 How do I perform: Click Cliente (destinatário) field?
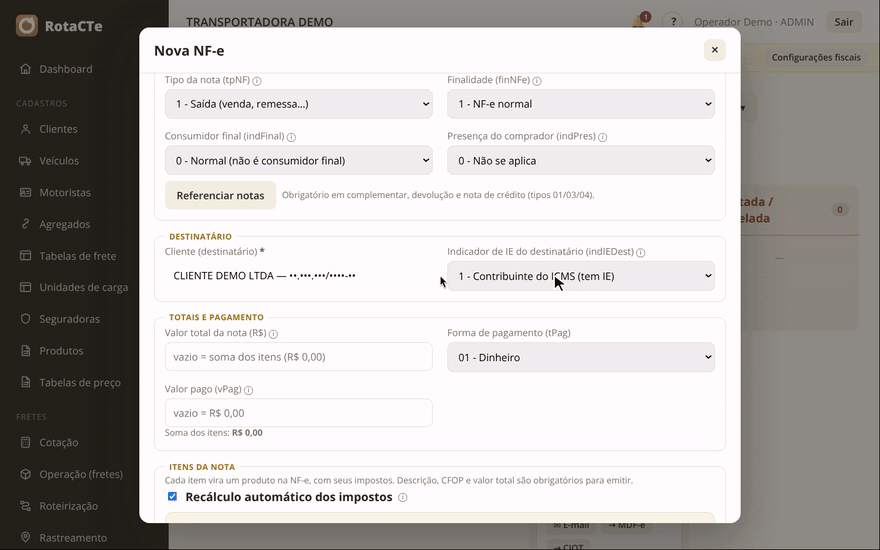[299, 276]
